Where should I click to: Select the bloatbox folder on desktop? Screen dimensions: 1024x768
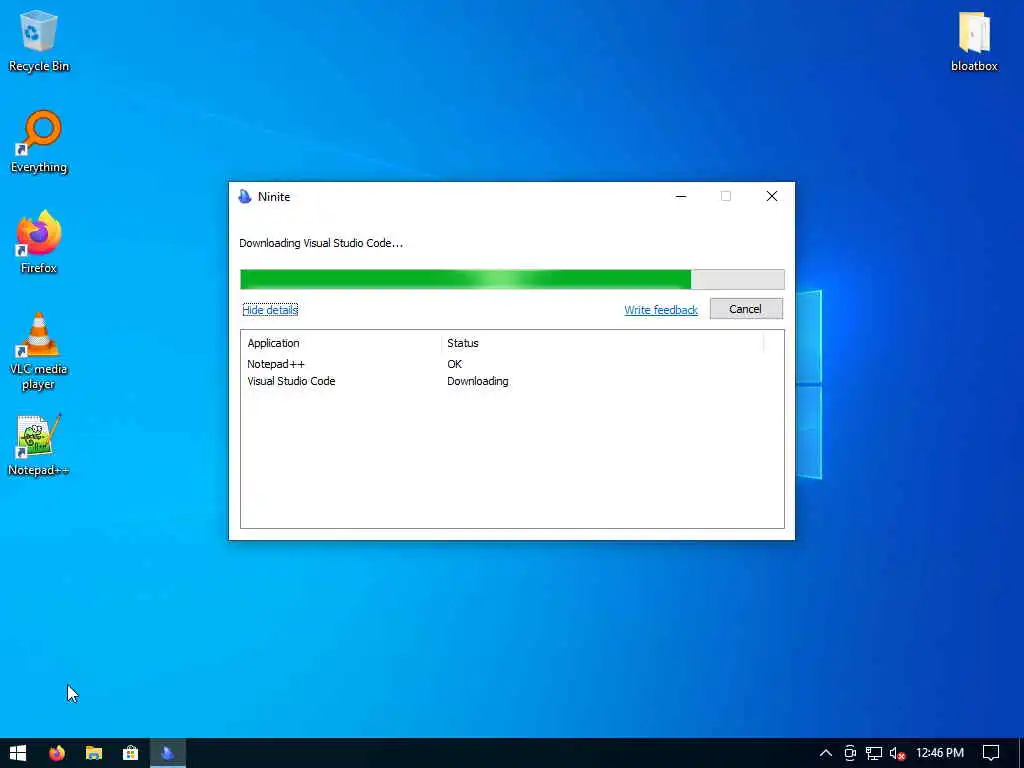point(974,41)
